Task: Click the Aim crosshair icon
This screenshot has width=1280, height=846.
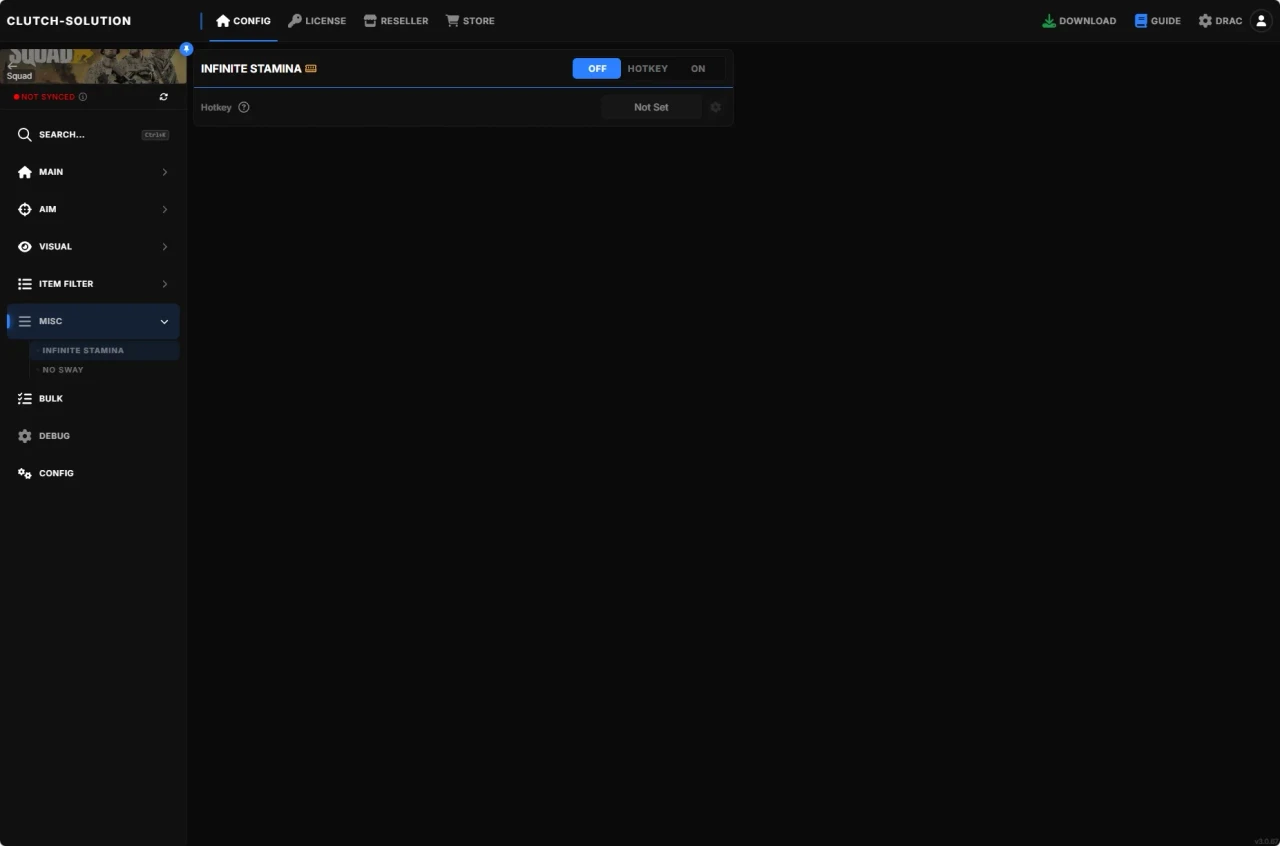Action: [25, 209]
